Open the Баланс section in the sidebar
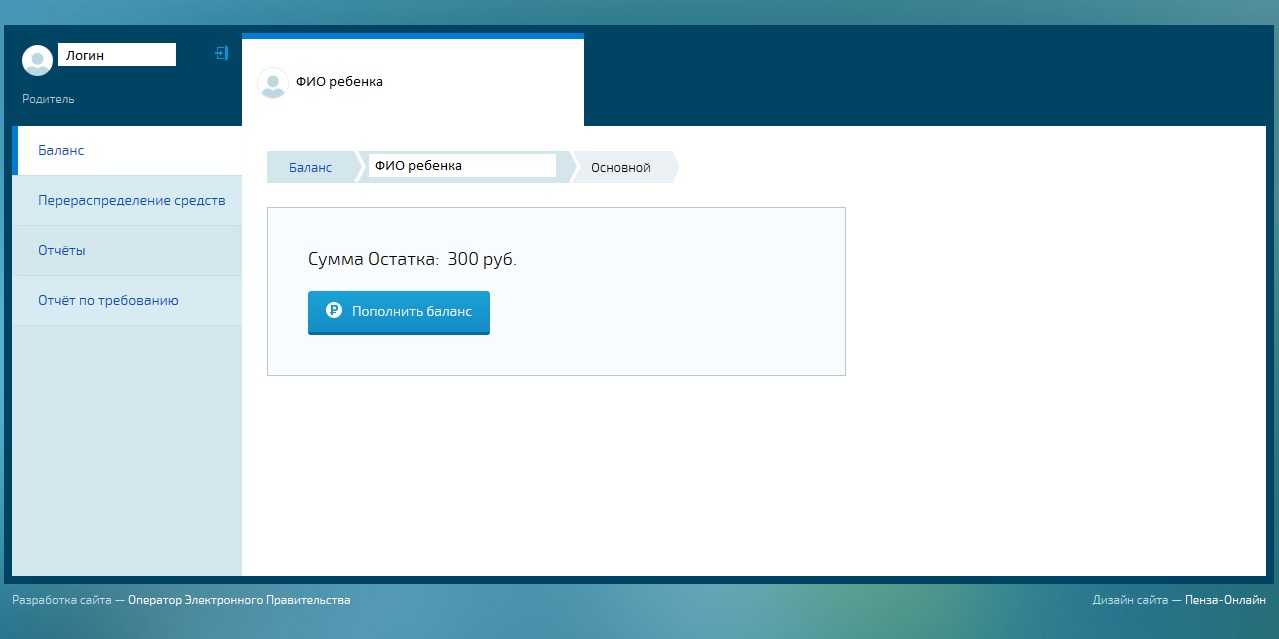The image size is (1279, 639). (x=61, y=150)
